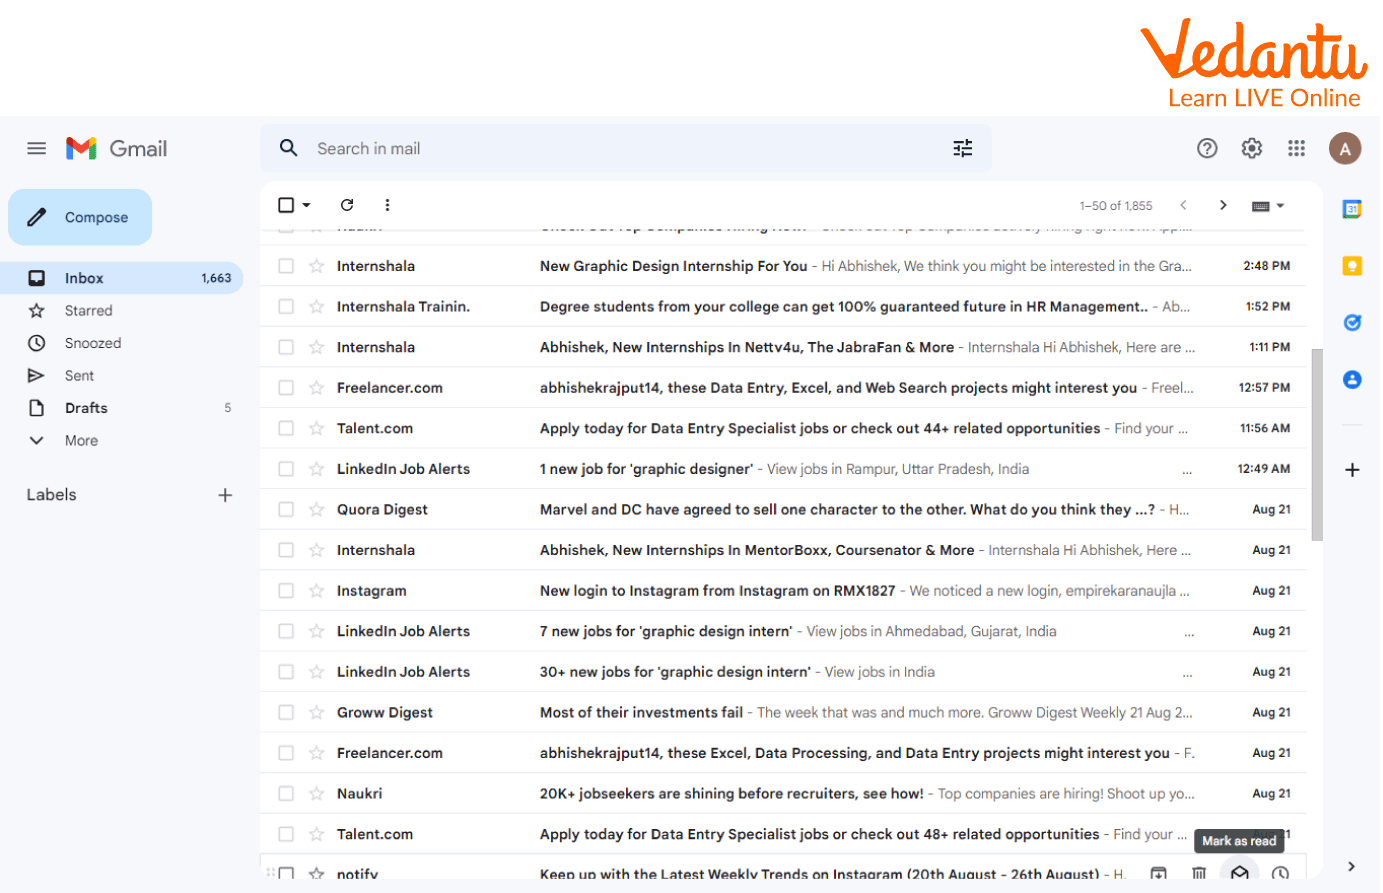
Task: Tick the Groww Digest email checkbox
Action: click(x=286, y=713)
